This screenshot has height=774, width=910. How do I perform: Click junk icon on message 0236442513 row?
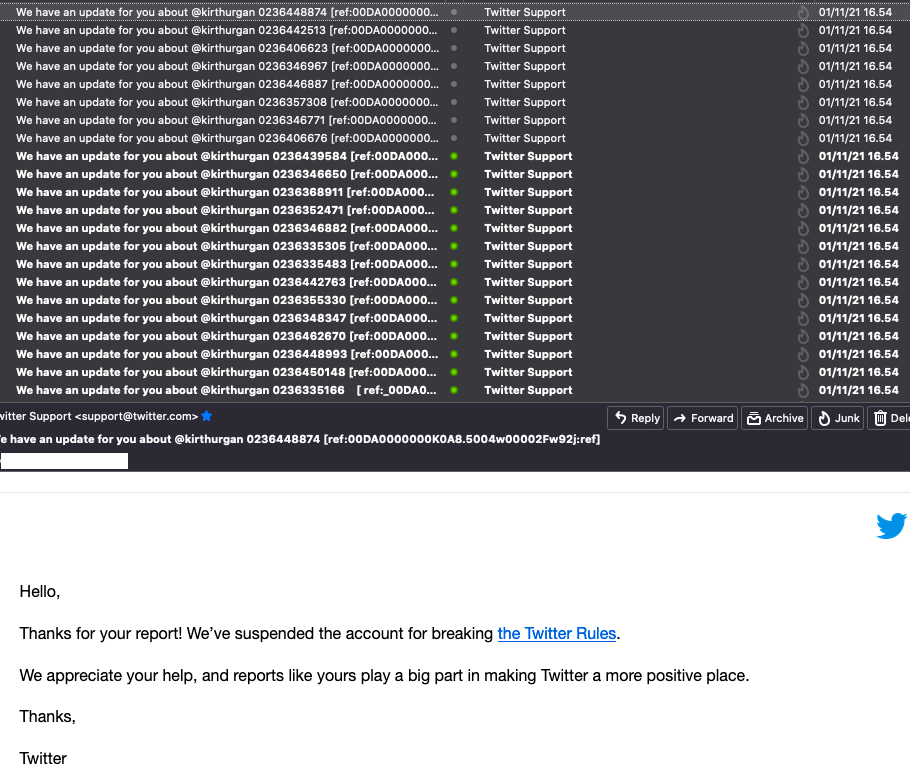pos(803,31)
